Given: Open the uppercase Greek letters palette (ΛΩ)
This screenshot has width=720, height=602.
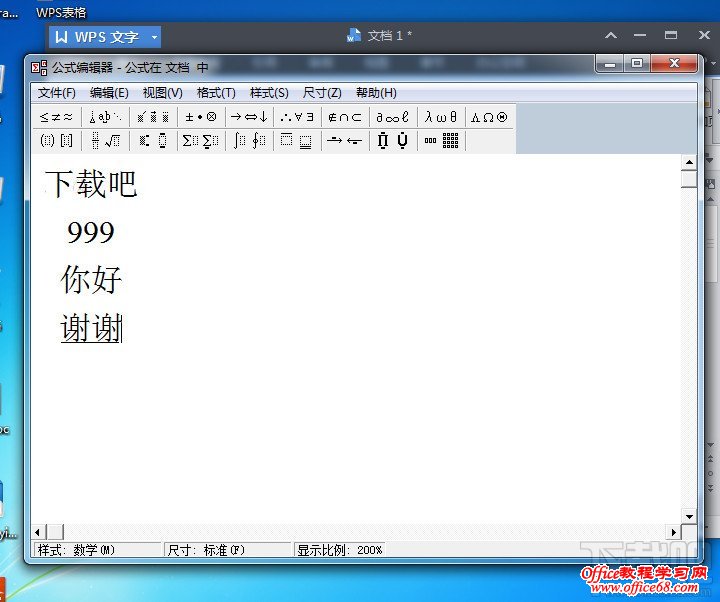Looking at the screenshot, I should click(x=489, y=117).
